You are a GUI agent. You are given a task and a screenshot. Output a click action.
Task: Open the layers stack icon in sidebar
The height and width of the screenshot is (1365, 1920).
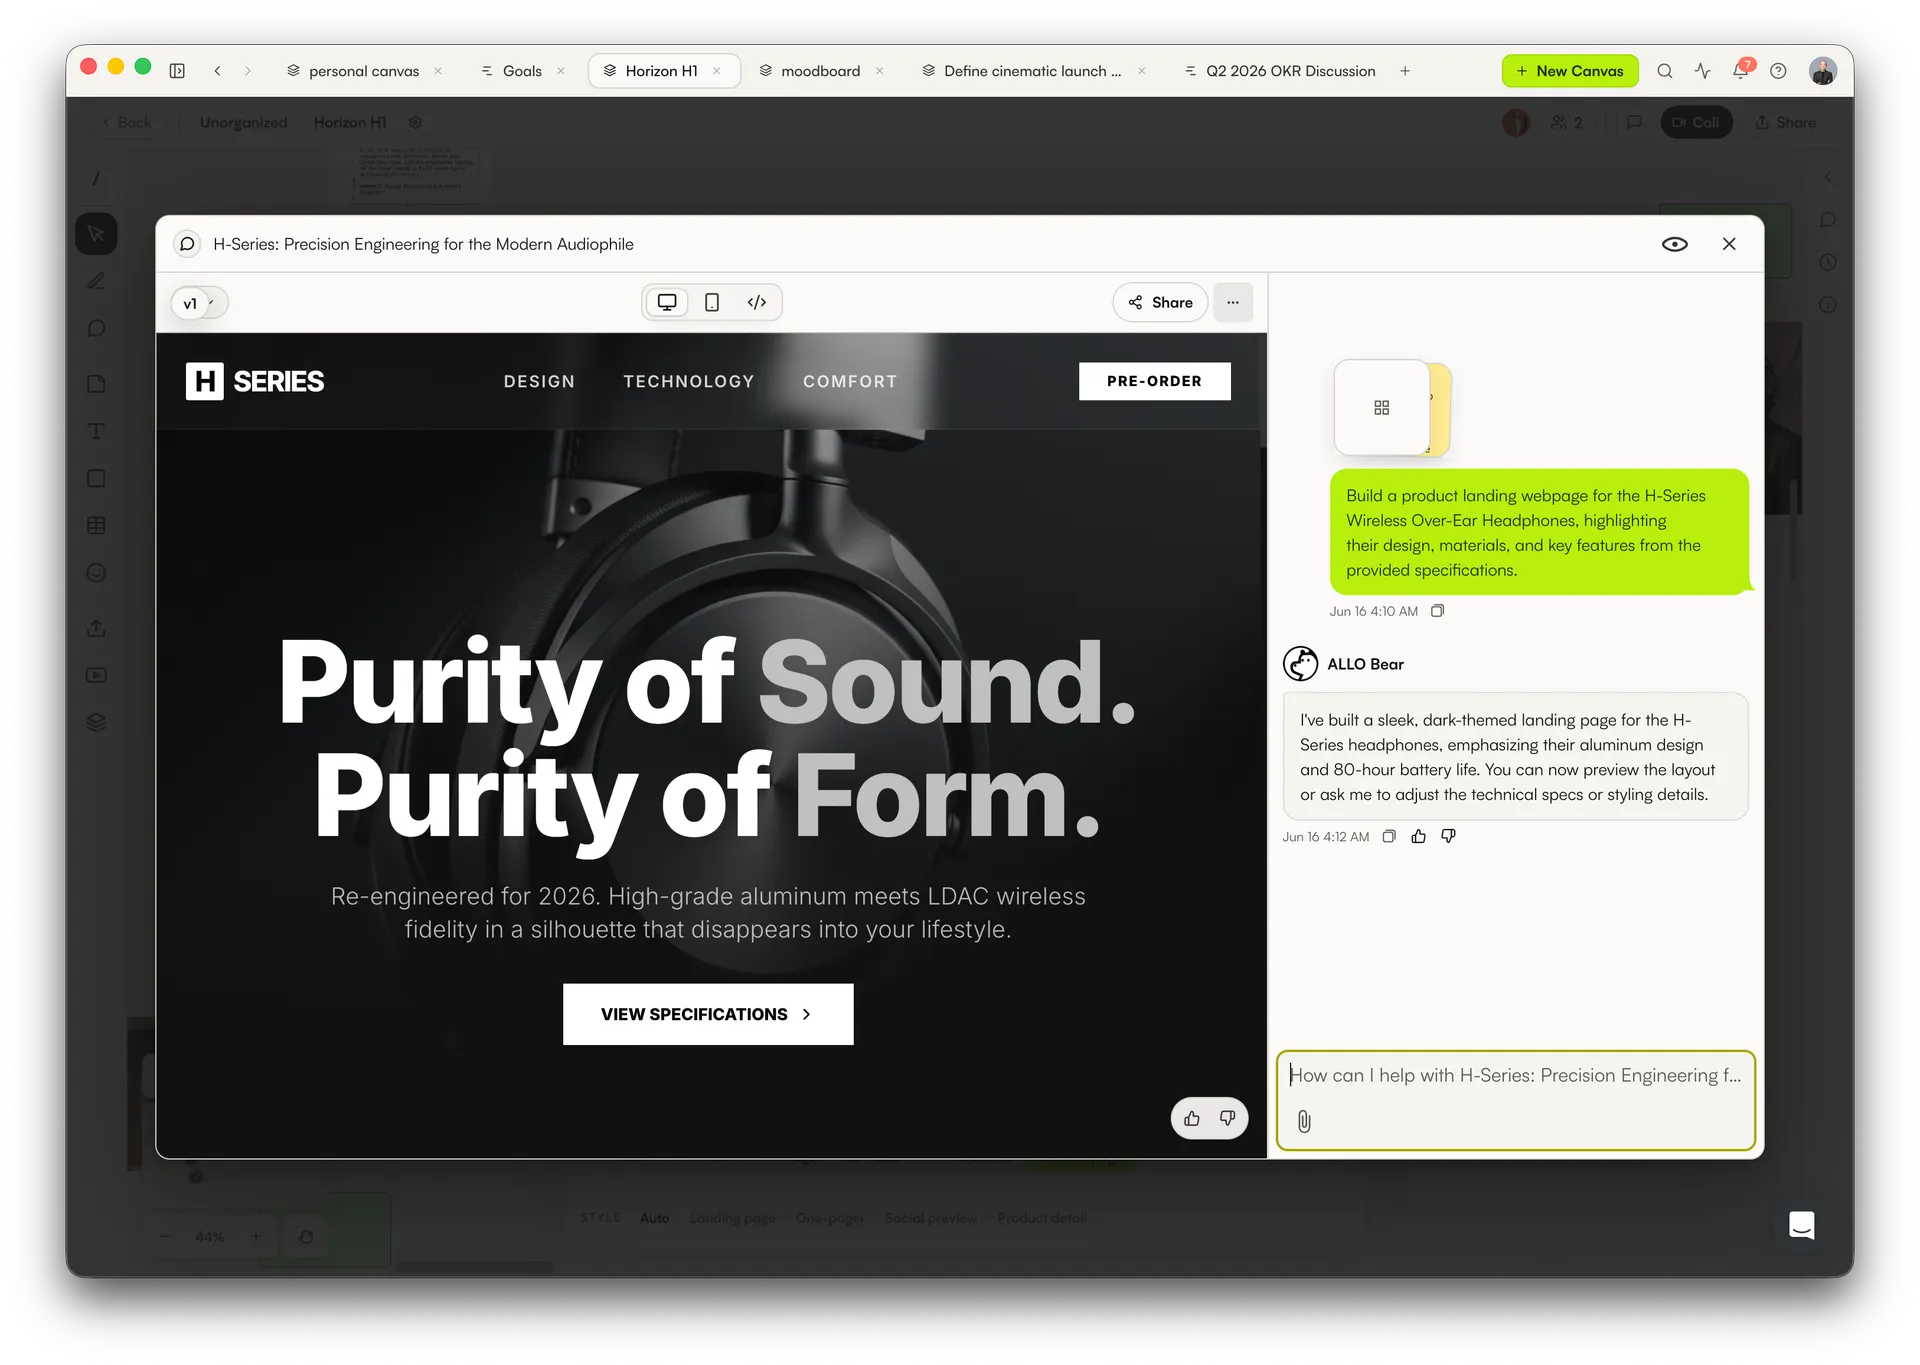pos(96,722)
